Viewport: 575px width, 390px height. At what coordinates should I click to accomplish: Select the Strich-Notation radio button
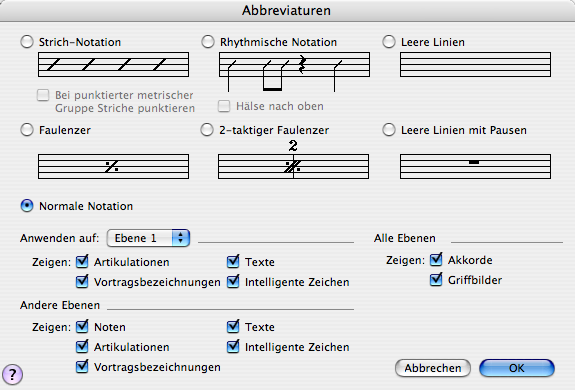pos(27,42)
